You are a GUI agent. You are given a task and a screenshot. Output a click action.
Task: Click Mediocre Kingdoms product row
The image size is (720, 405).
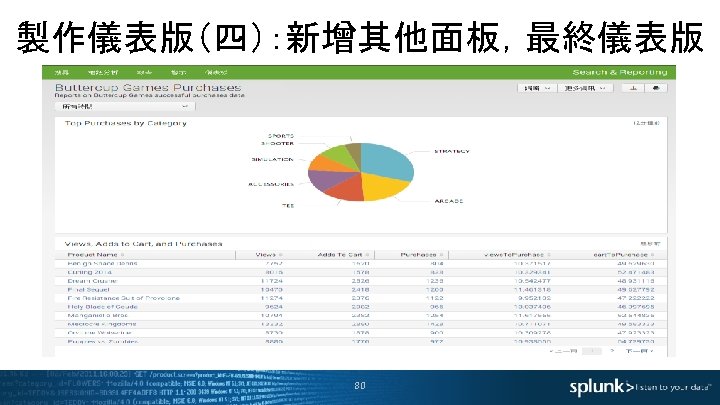[360, 324]
